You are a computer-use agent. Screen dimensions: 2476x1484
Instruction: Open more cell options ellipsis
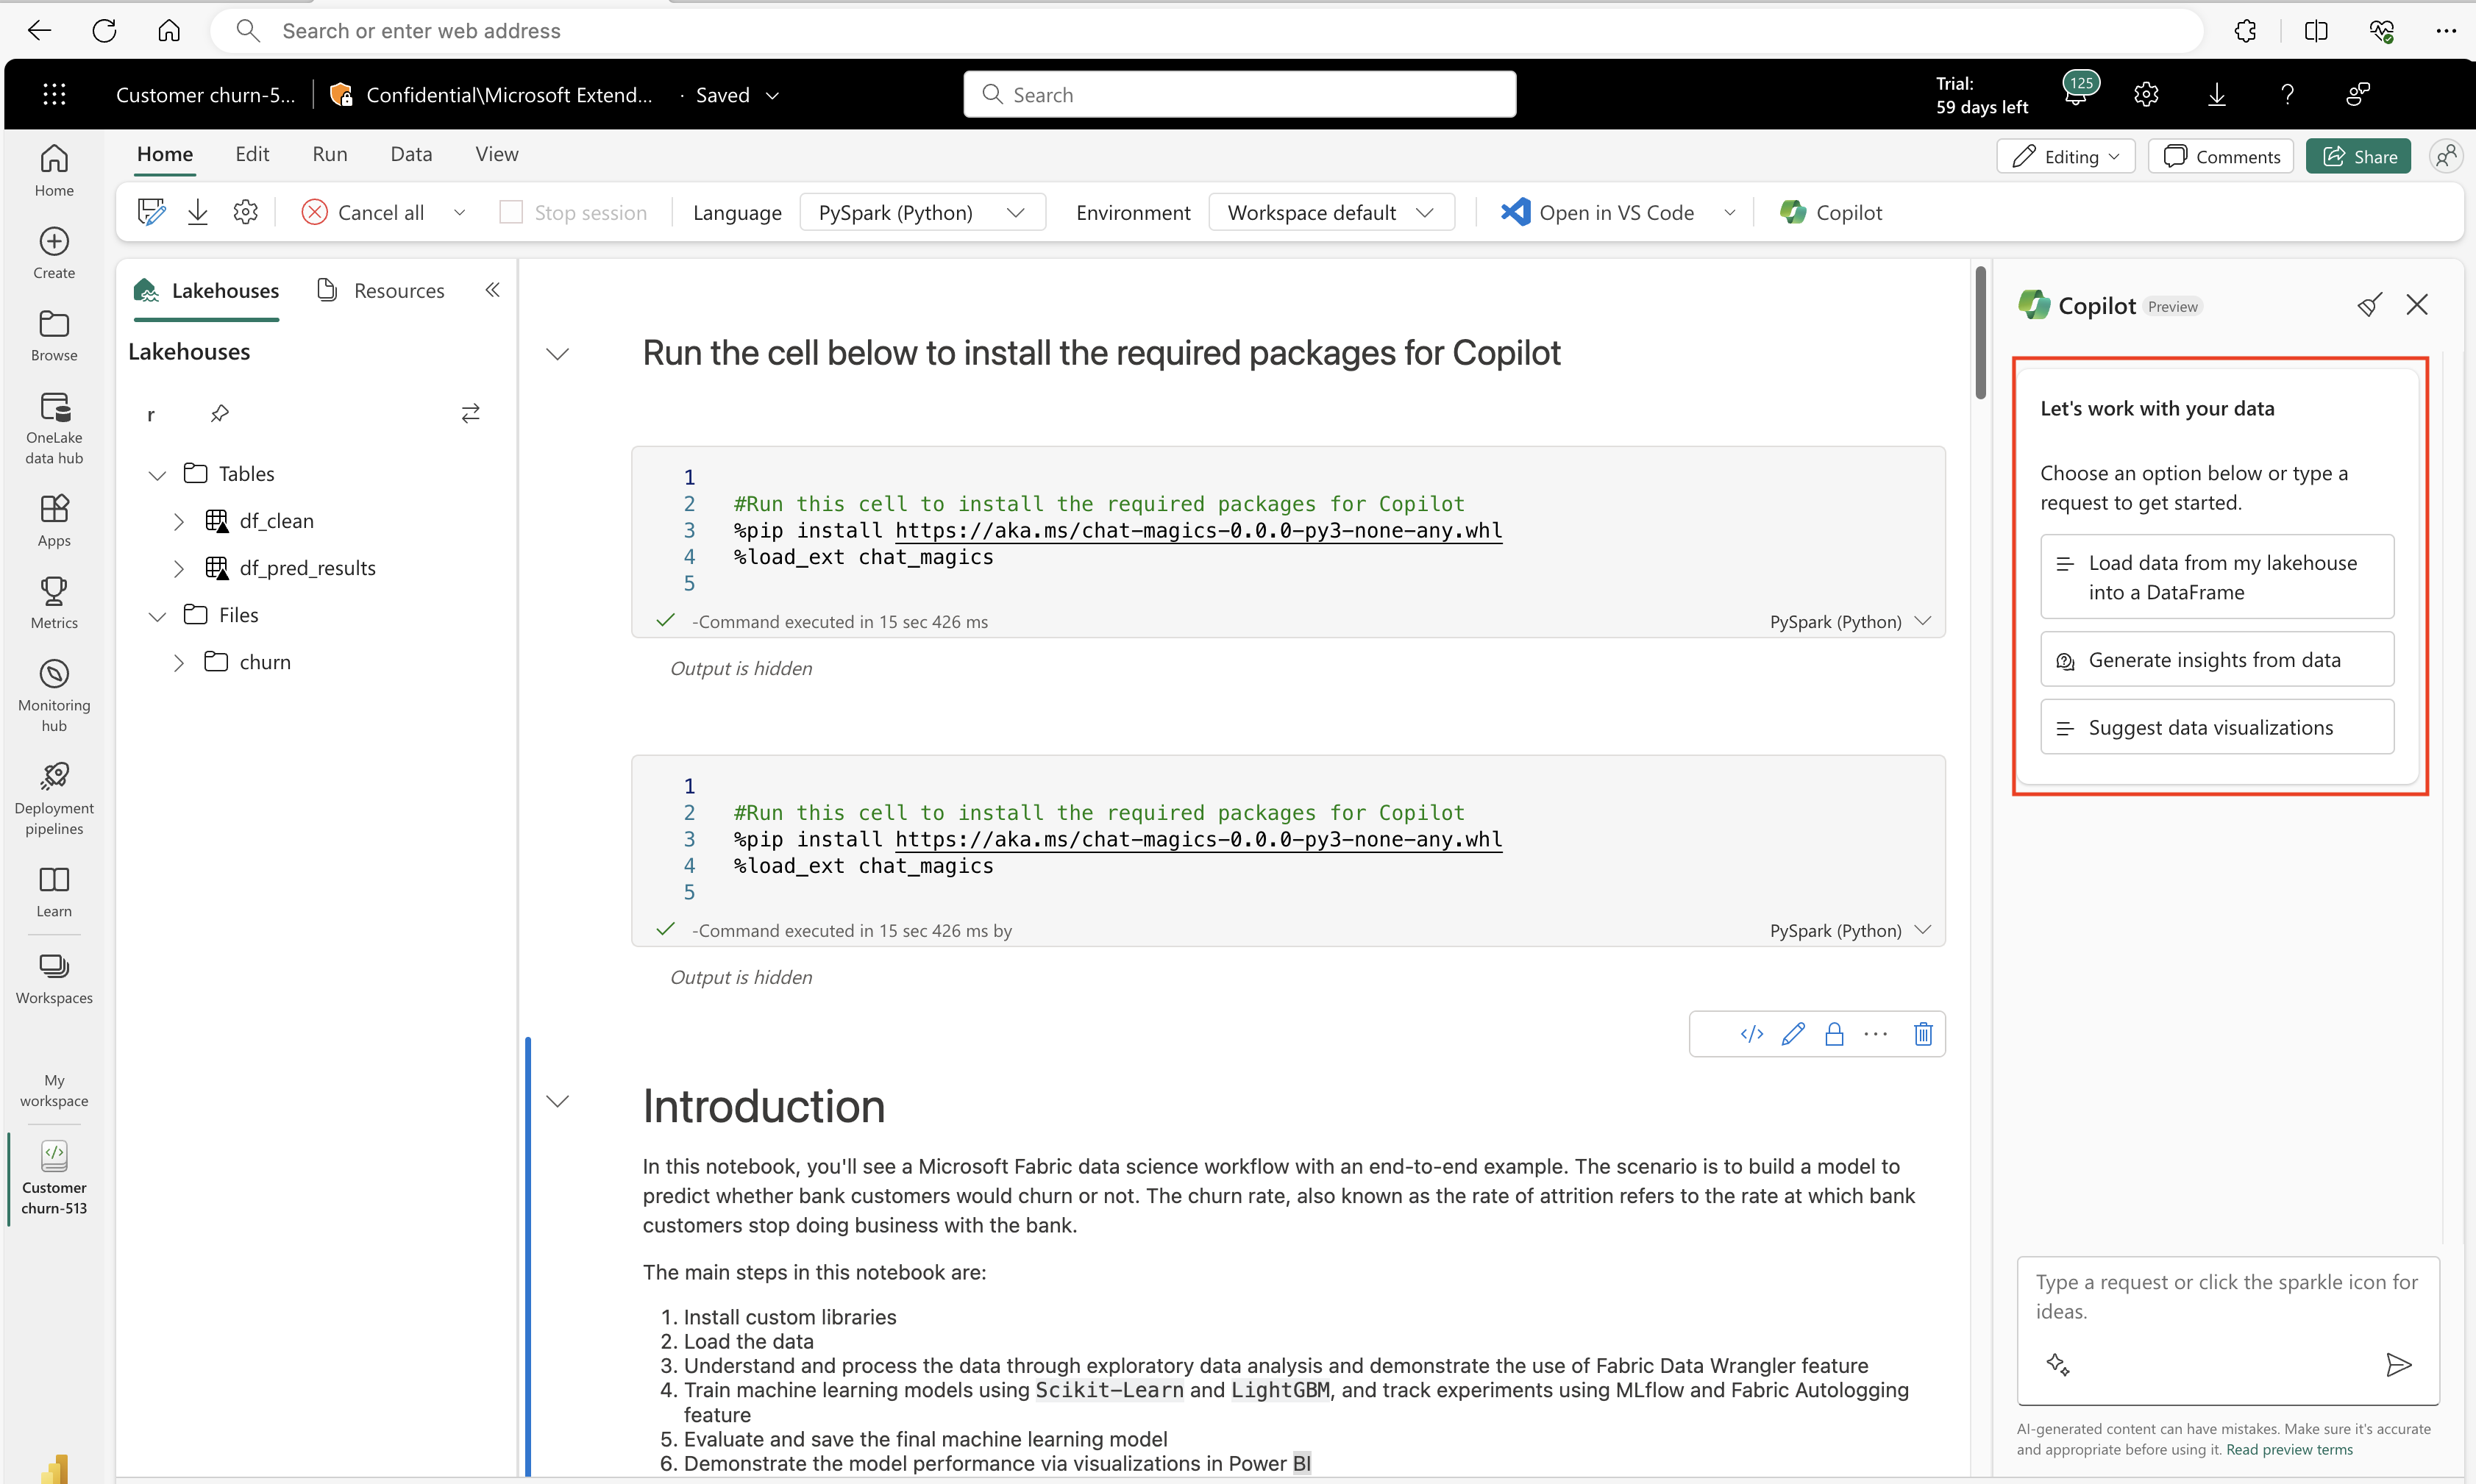click(1876, 1034)
